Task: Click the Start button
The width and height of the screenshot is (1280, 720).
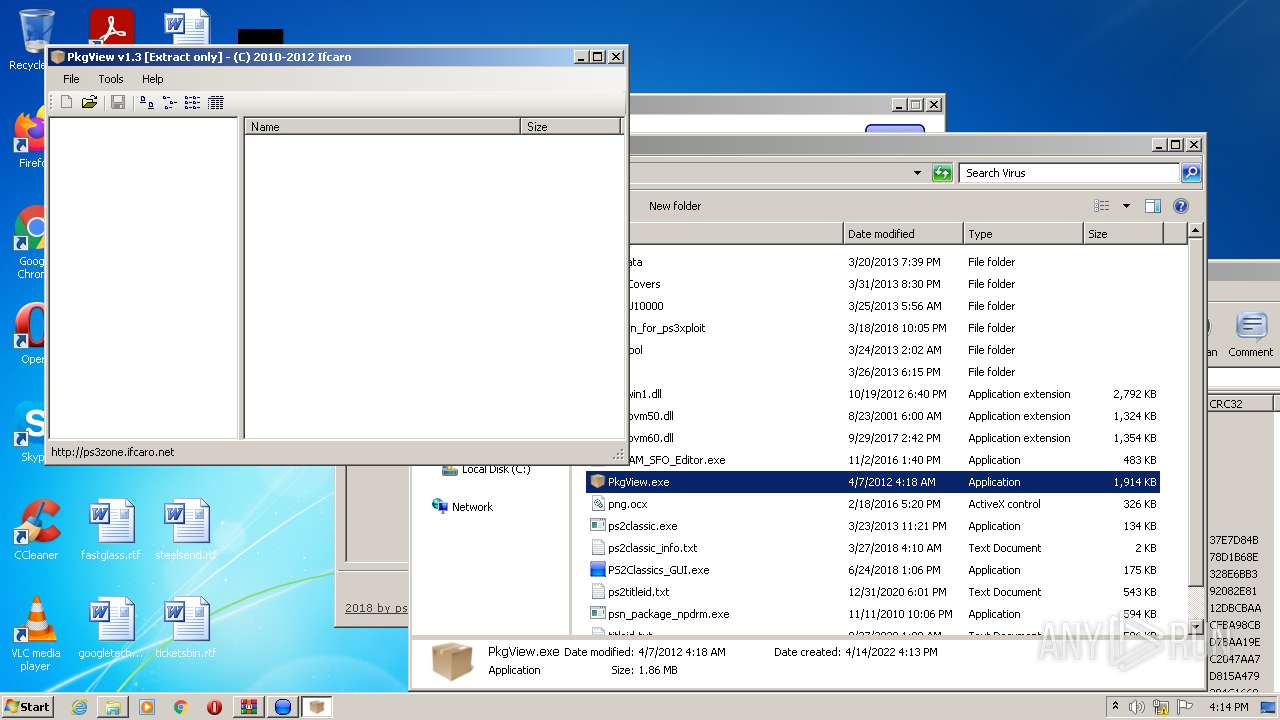Action: point(27,706)
